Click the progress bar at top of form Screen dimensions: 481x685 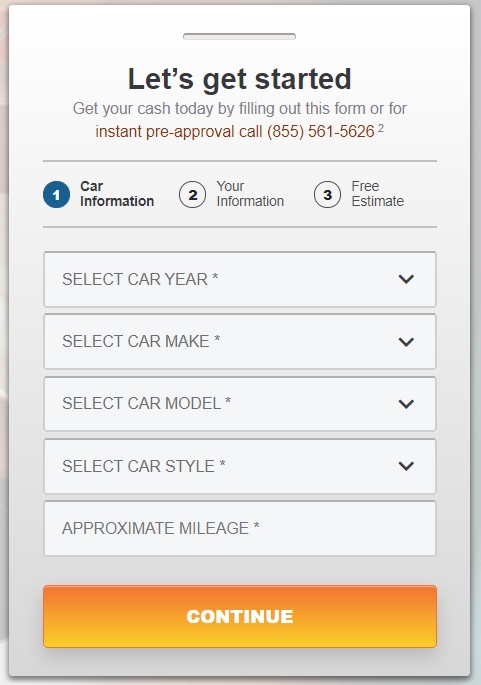(x=239, y=36)
